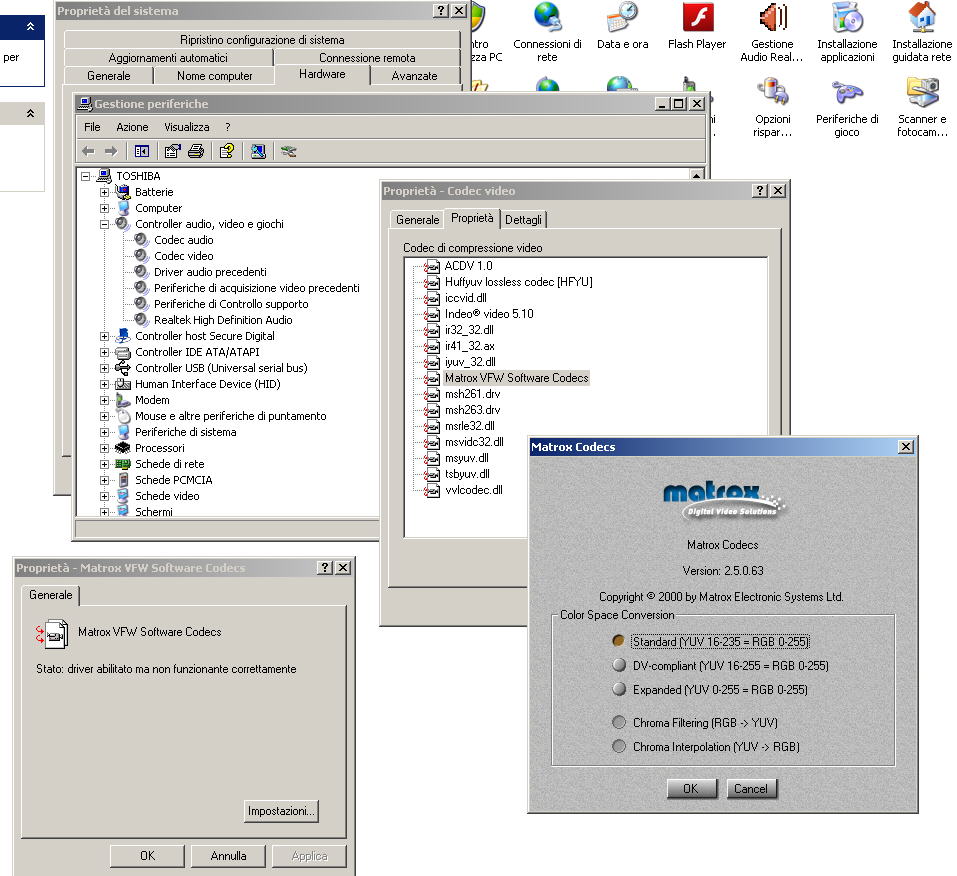
Task: Open help via the toolbar question-mark icon
Action: click(x=227, y=151)
